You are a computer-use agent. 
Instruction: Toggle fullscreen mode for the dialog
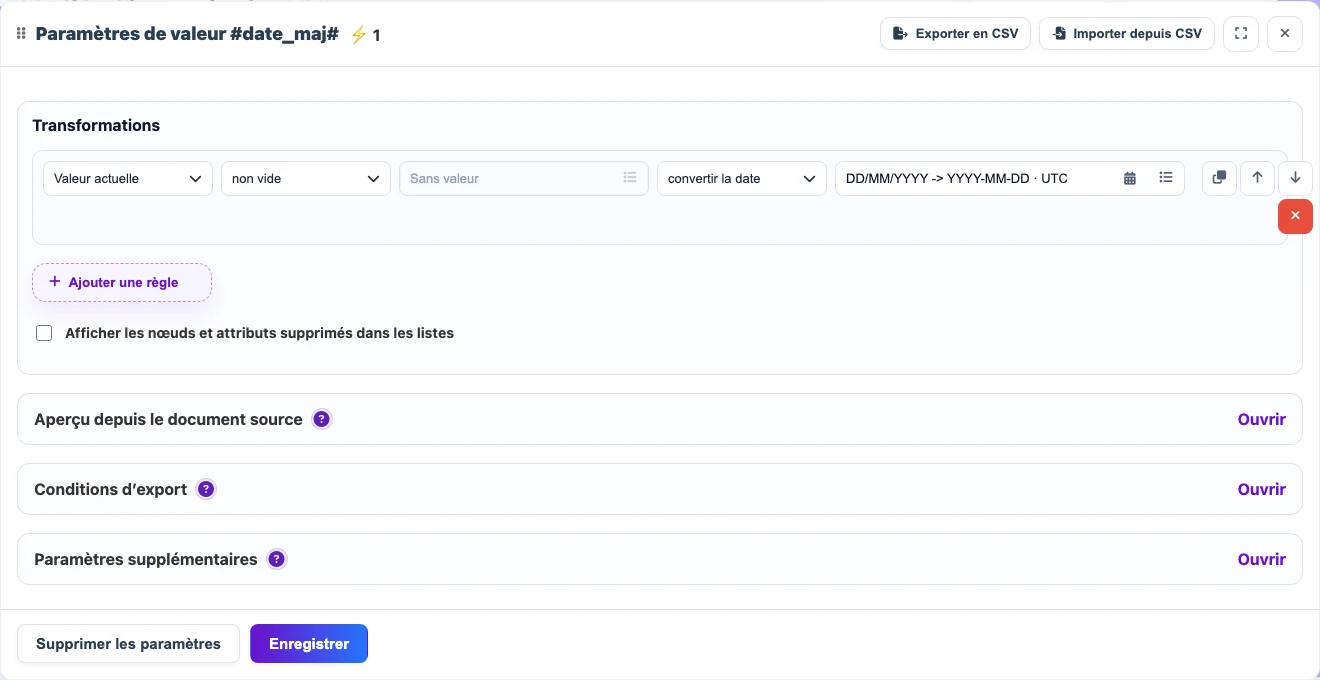click(x=1241, y=33)
